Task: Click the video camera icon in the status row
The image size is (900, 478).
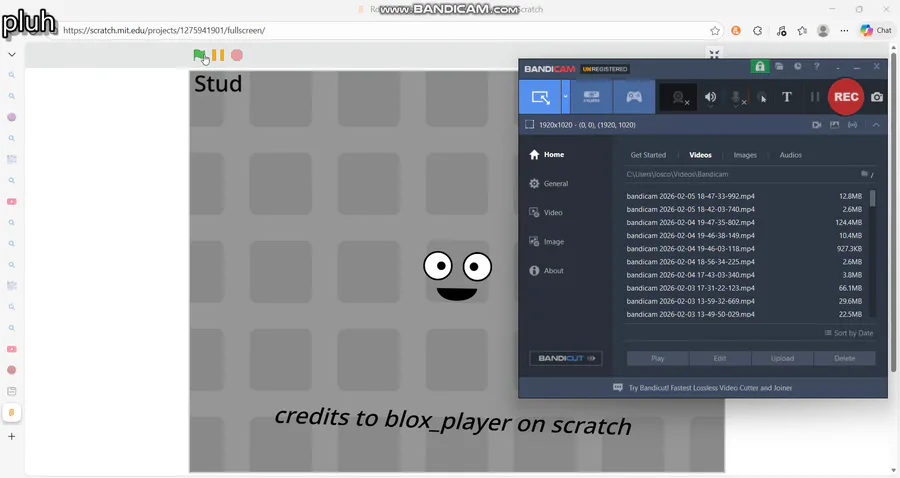Action: [x=817, y=125]
